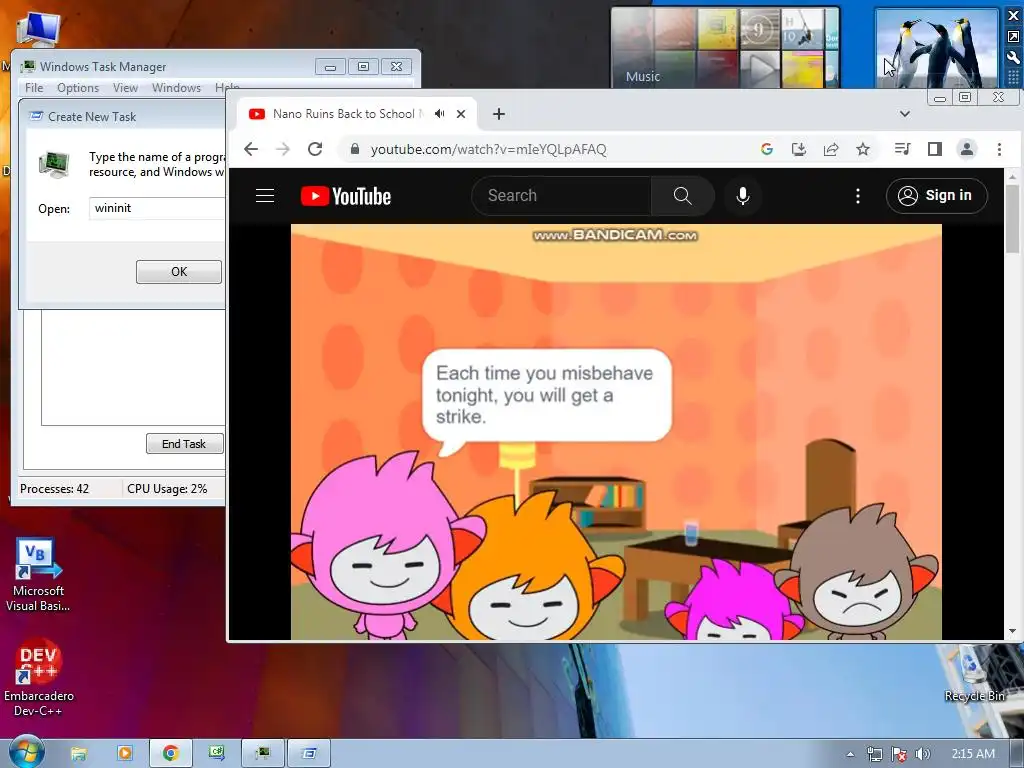Click the YouTube page vertical scrollbar thumb

coord(1012,218)
